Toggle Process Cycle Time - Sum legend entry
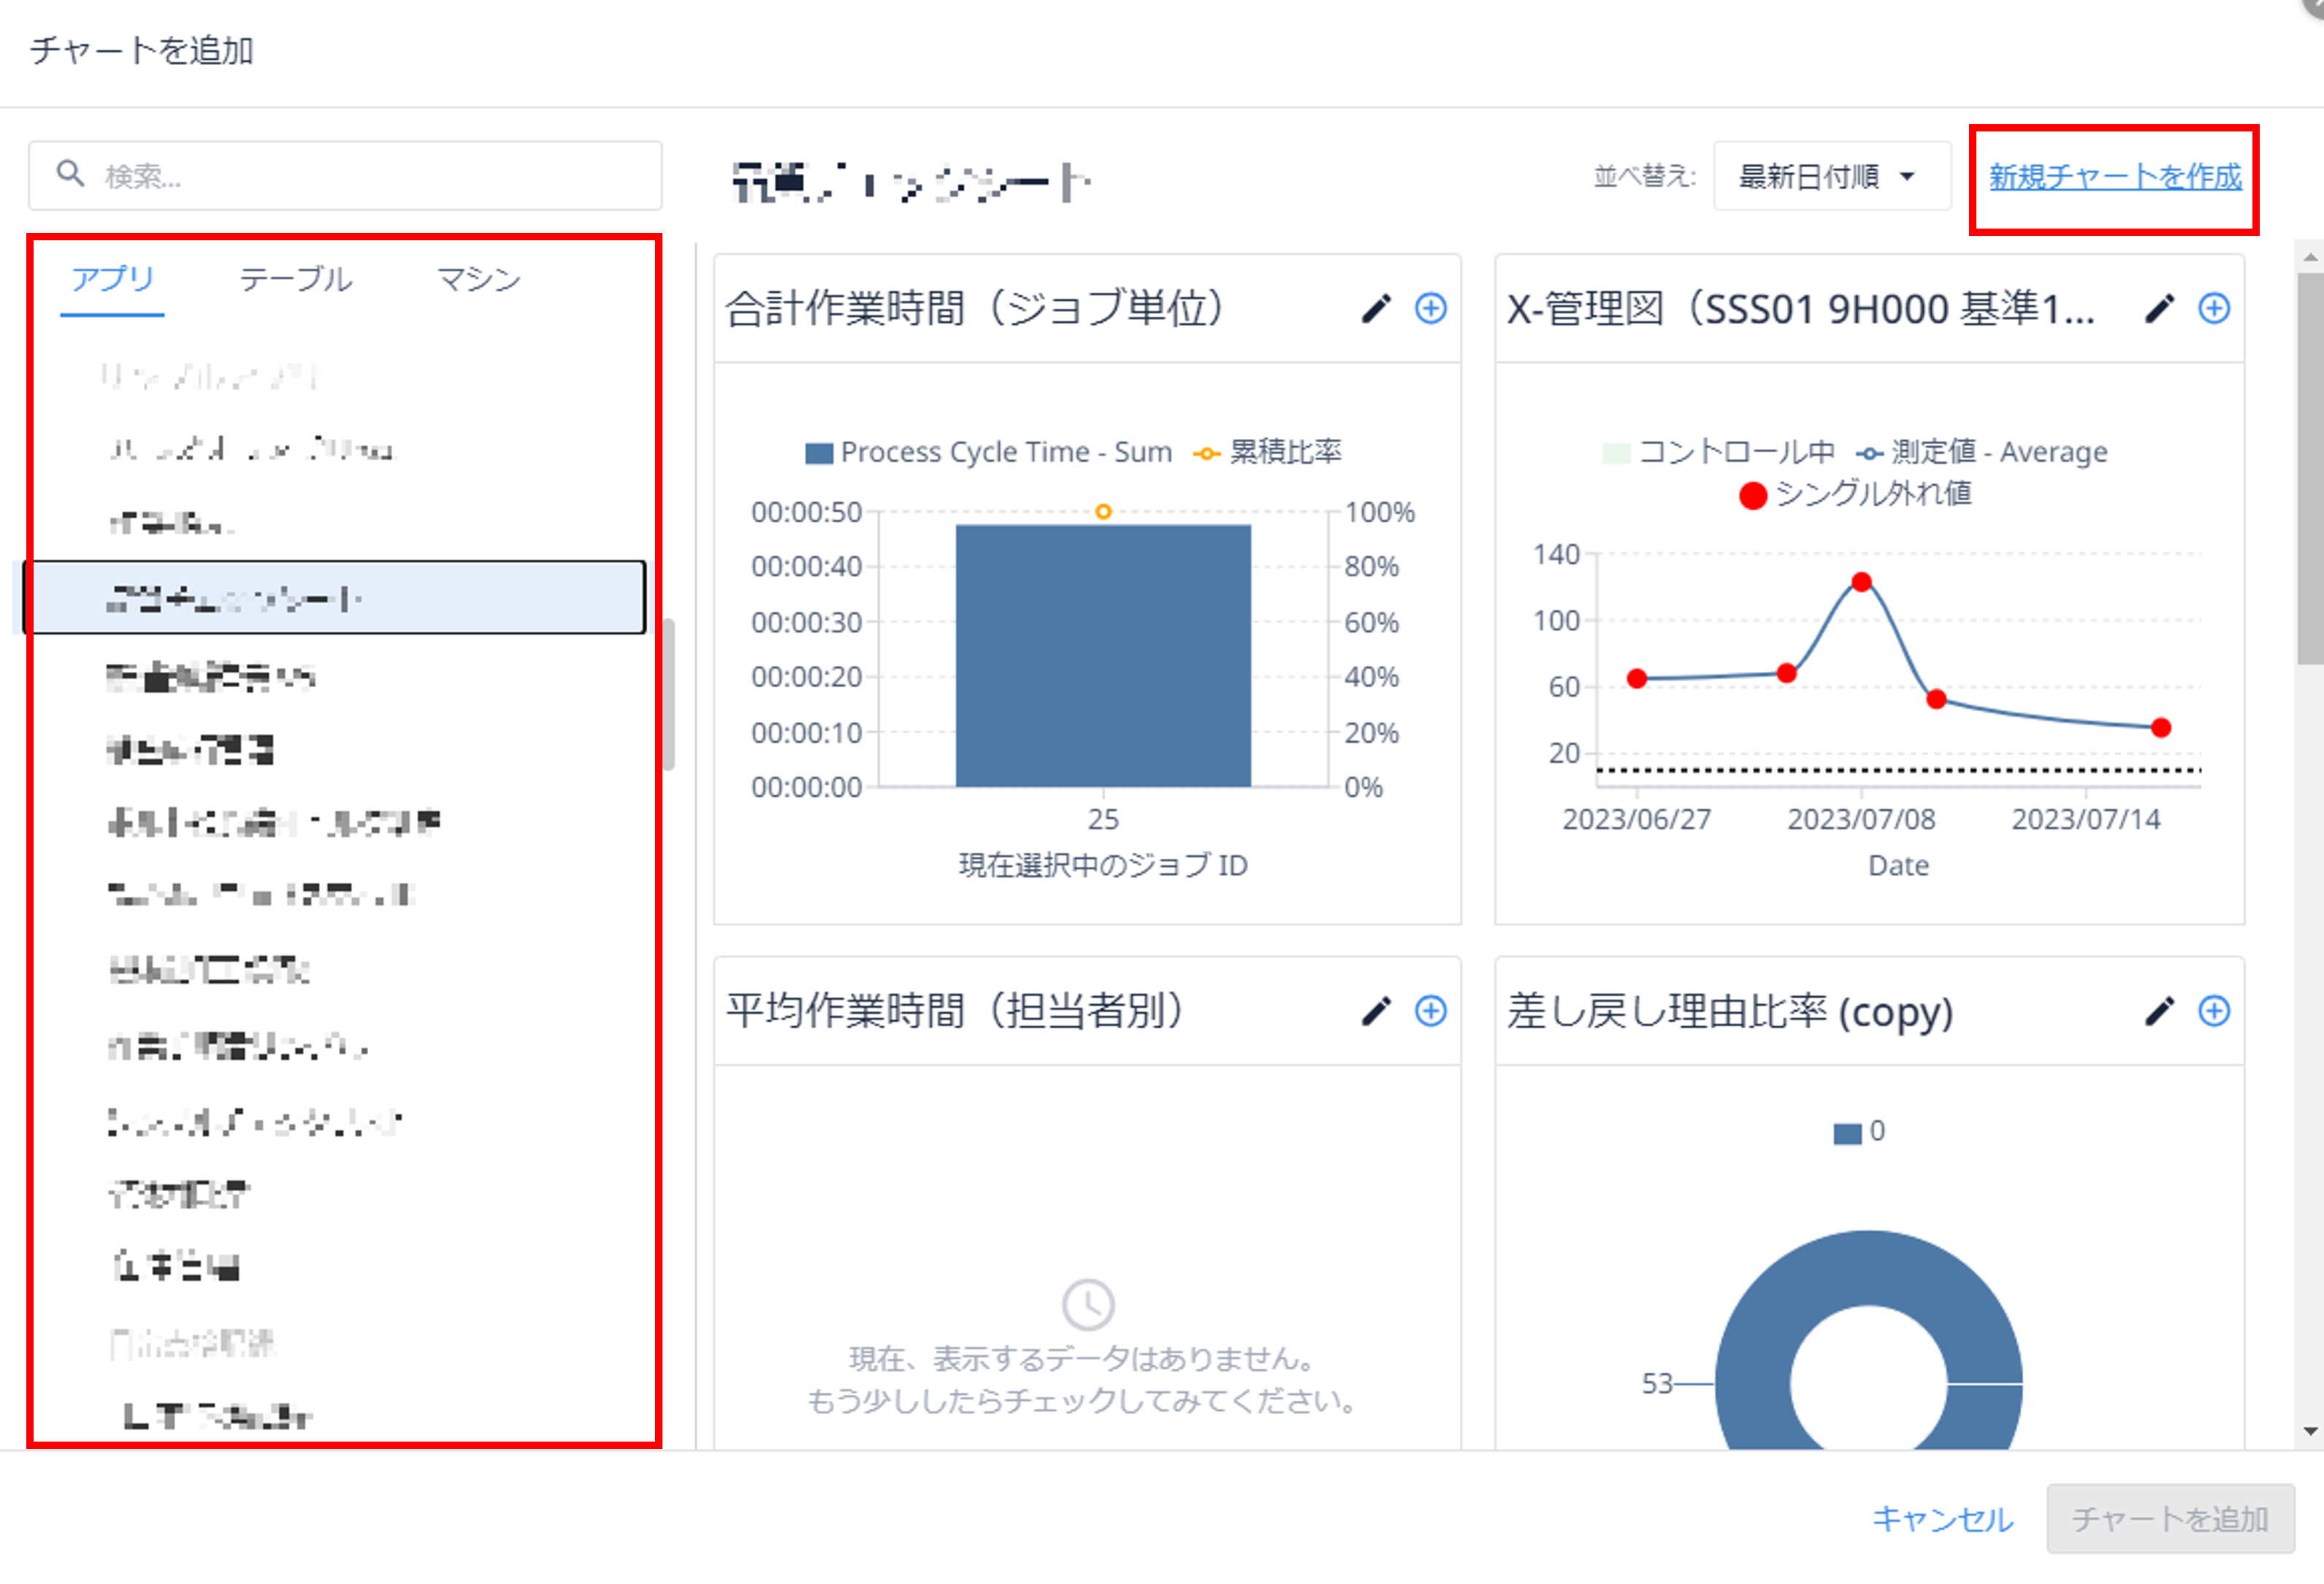The image size is (2324, 1584). tap(988, 452)
